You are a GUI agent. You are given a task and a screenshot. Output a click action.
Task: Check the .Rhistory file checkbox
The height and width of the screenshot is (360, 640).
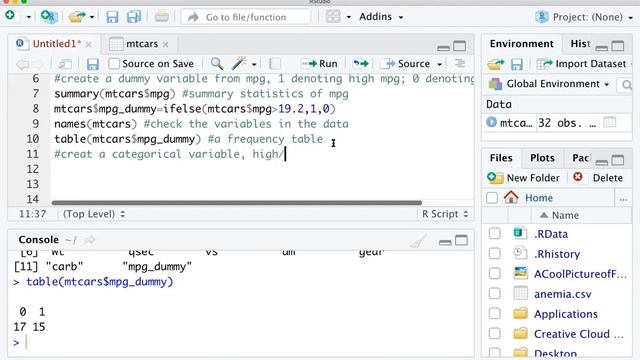494,253
